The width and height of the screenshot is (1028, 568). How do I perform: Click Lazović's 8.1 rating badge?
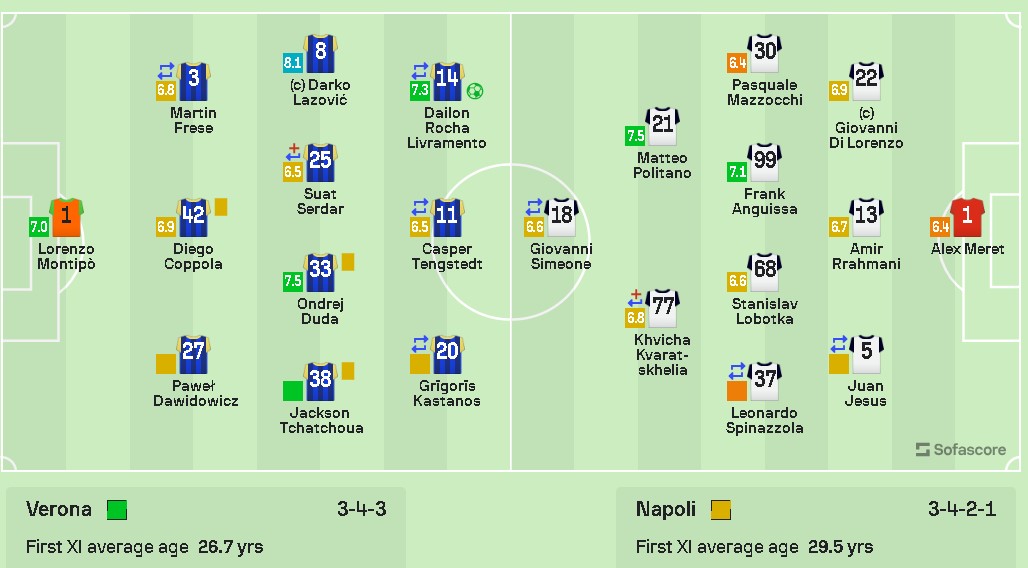293,63
